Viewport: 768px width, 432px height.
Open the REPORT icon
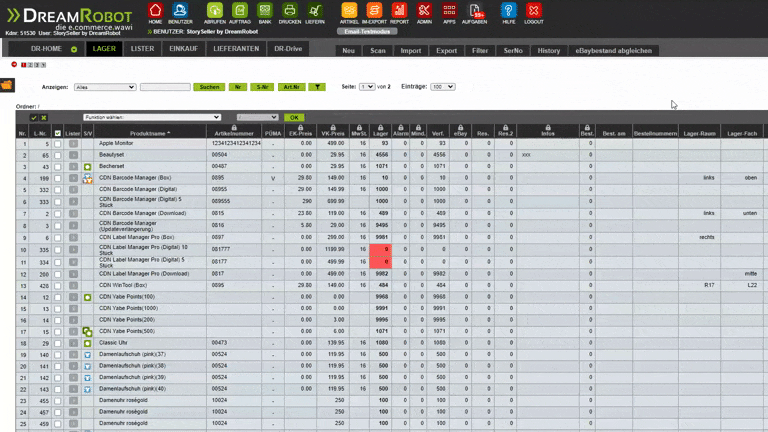(x=399, y=11)
